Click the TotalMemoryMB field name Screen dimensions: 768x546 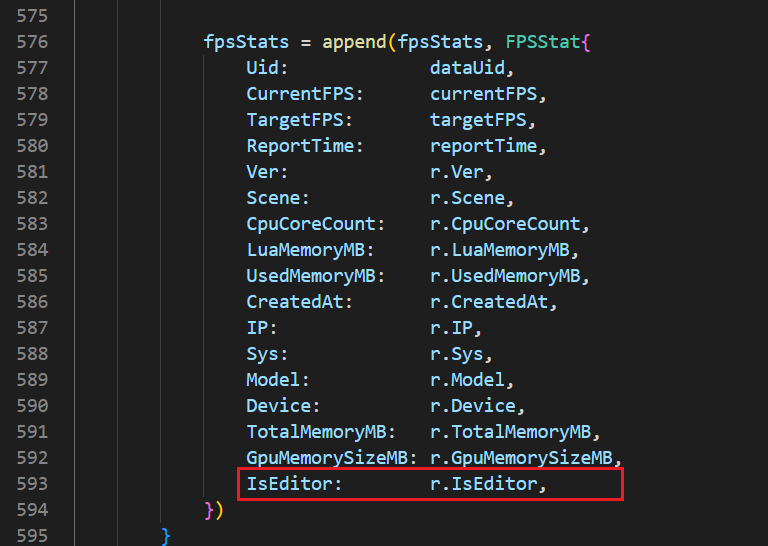[x=316, y=432]
